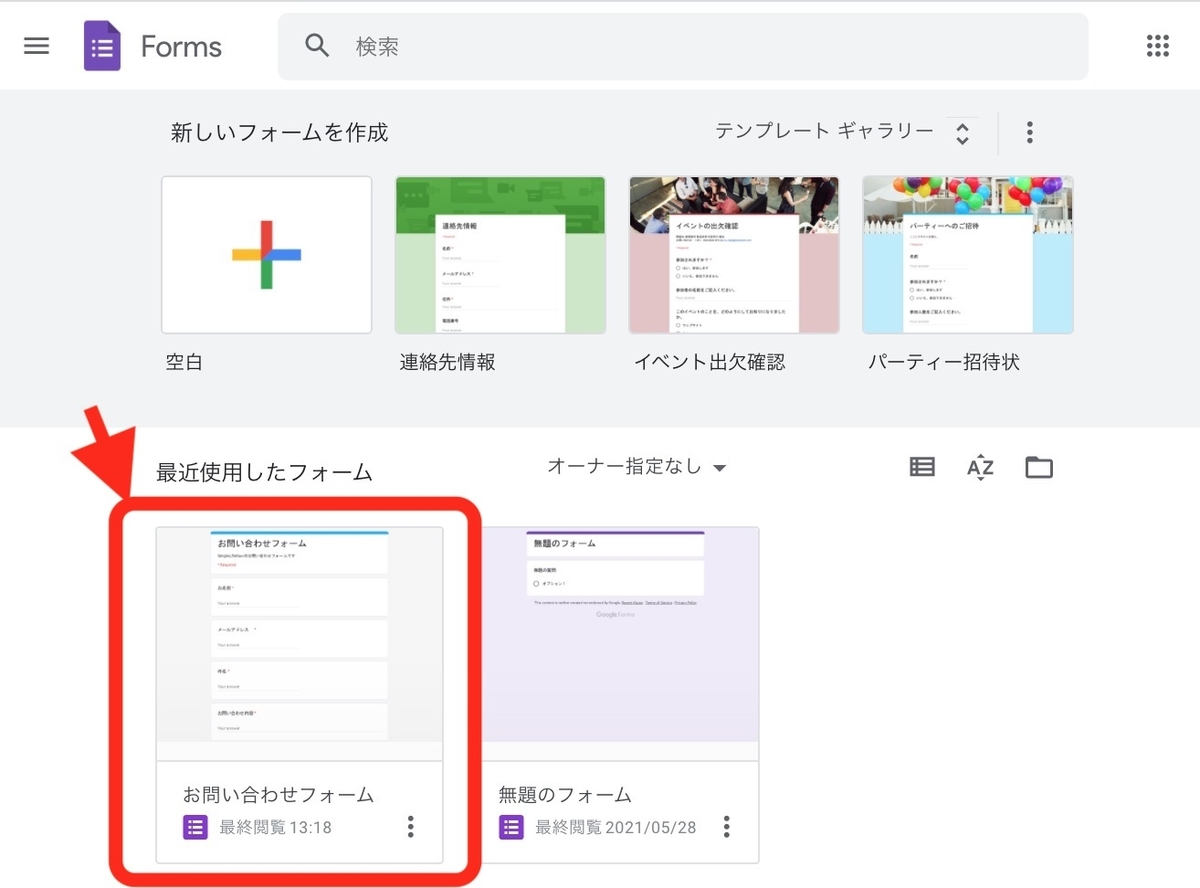1200x888 pixels.
Task: Open the オーナー指定なし filter dropdown
Action: (x=637, y=466)
